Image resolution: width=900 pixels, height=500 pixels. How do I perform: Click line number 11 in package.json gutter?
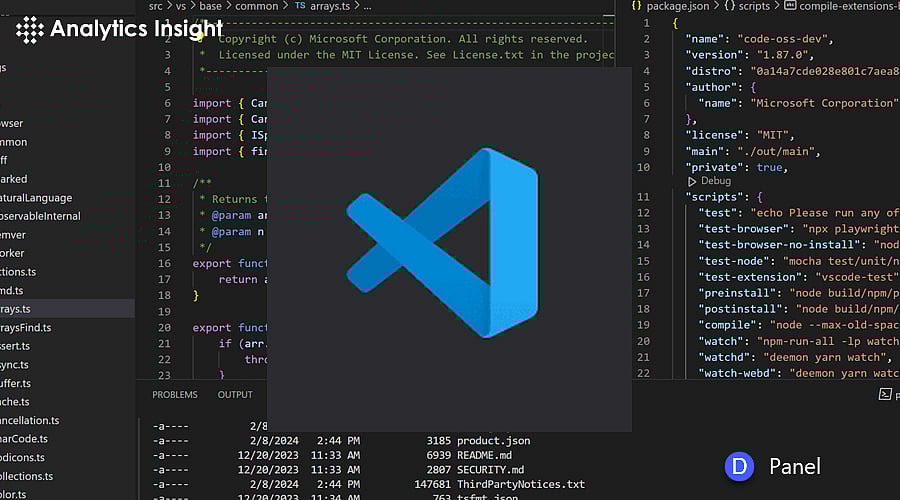(645, 197)
